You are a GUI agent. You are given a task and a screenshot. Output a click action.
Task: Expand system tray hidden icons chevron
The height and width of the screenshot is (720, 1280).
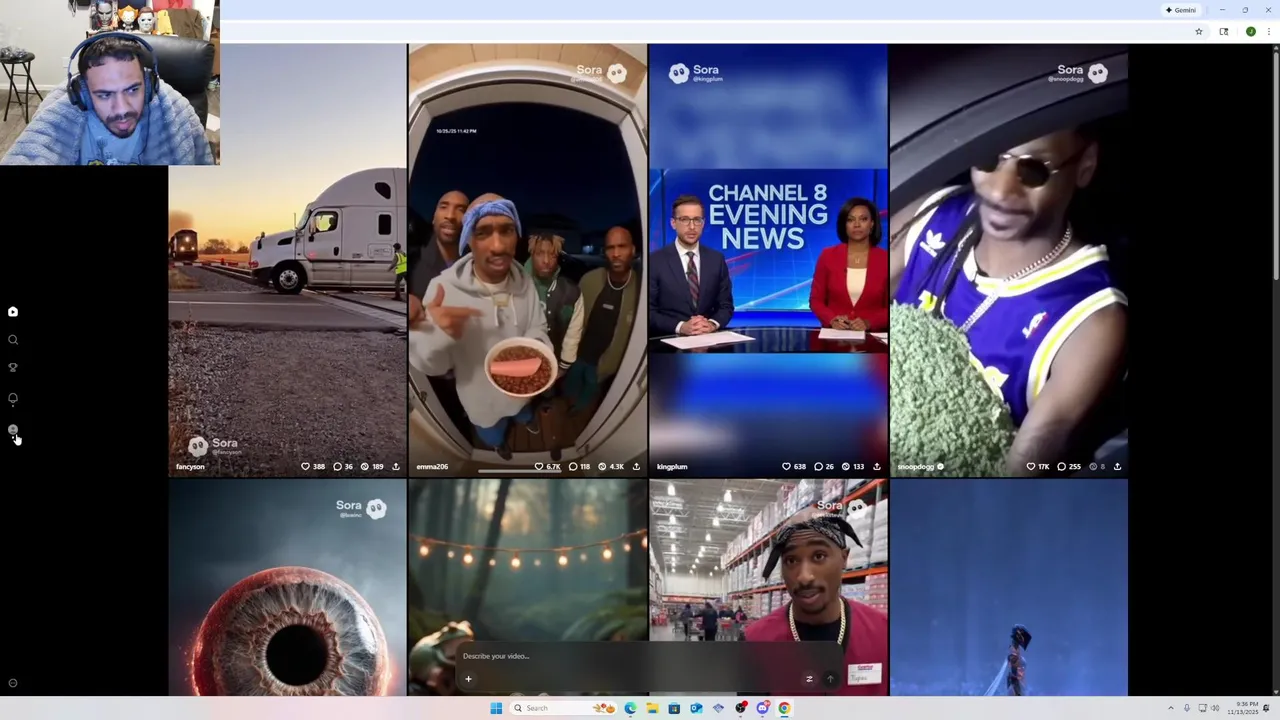[1173, 708]
